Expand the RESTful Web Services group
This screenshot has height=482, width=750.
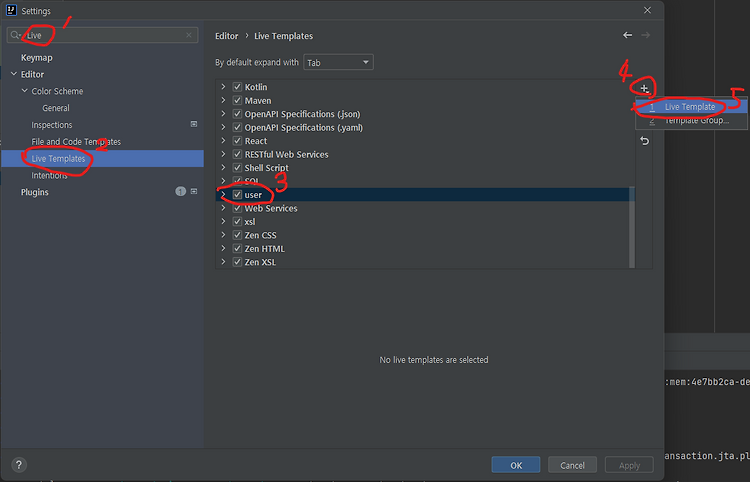223,154
